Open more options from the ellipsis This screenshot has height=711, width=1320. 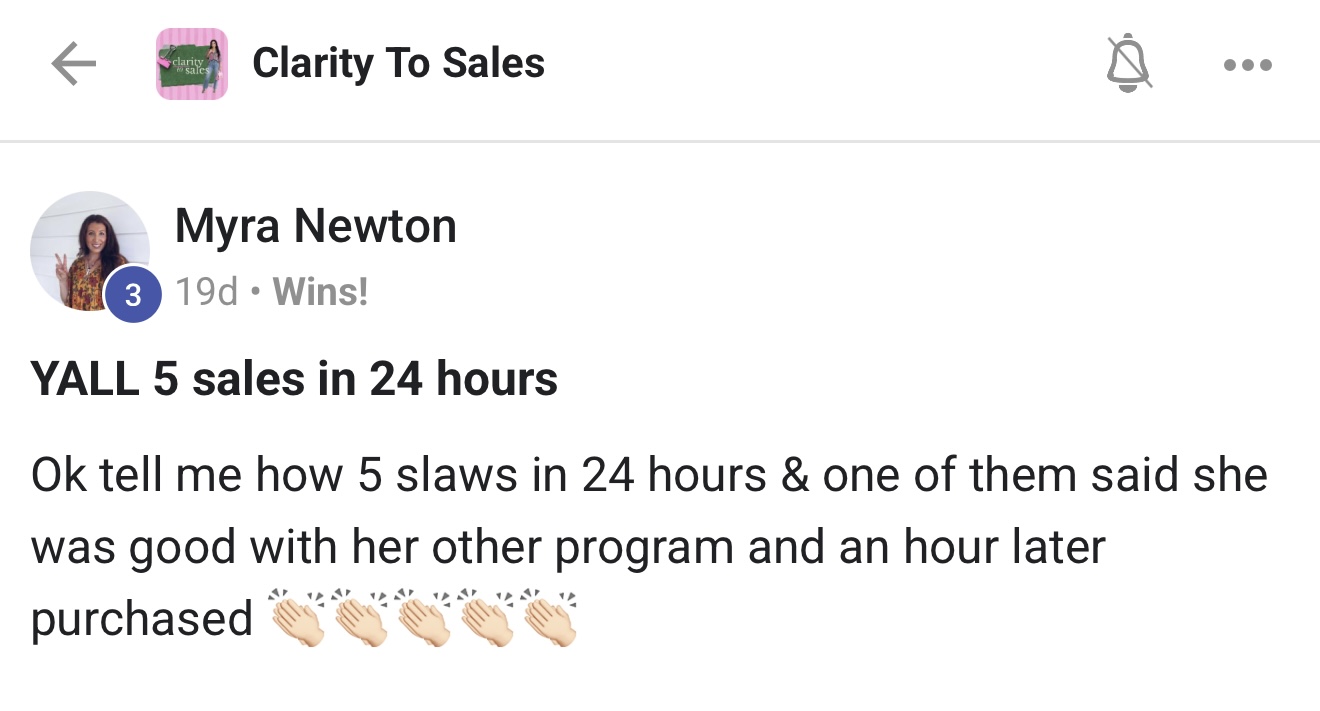pyautogui.click(x=1247, y=63)
